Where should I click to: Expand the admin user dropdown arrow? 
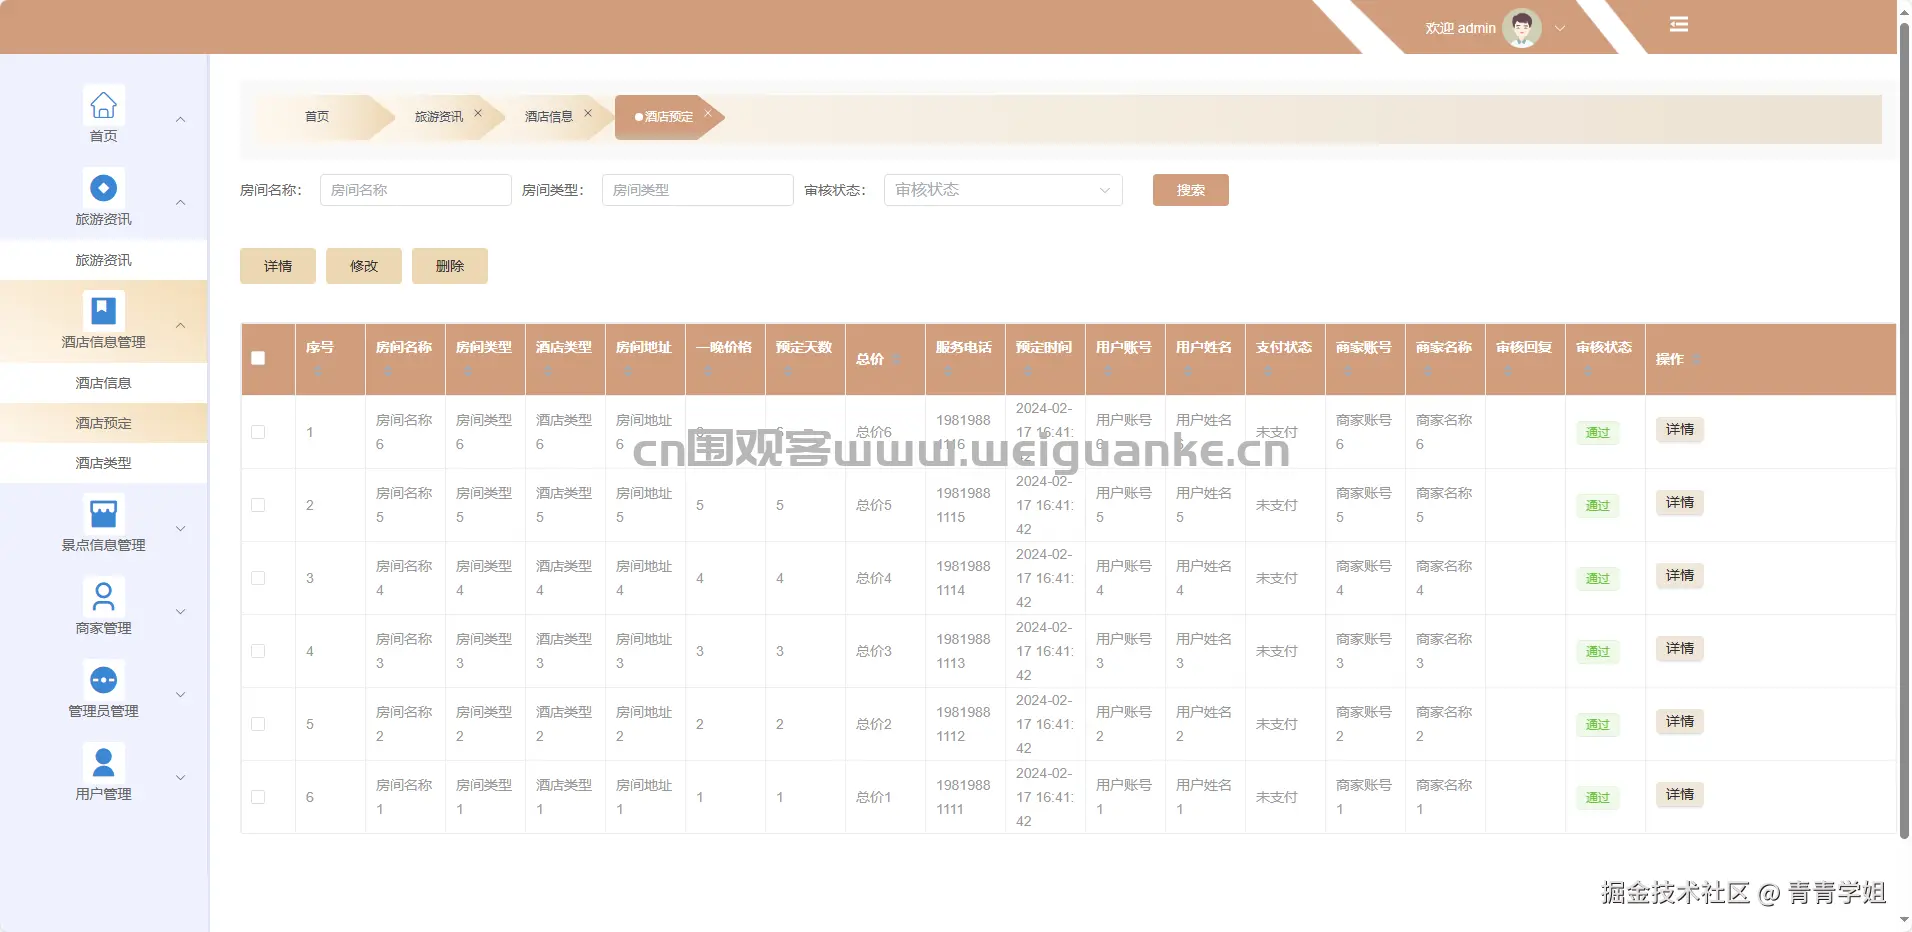pyautogui.click(x=1559, y=28)
